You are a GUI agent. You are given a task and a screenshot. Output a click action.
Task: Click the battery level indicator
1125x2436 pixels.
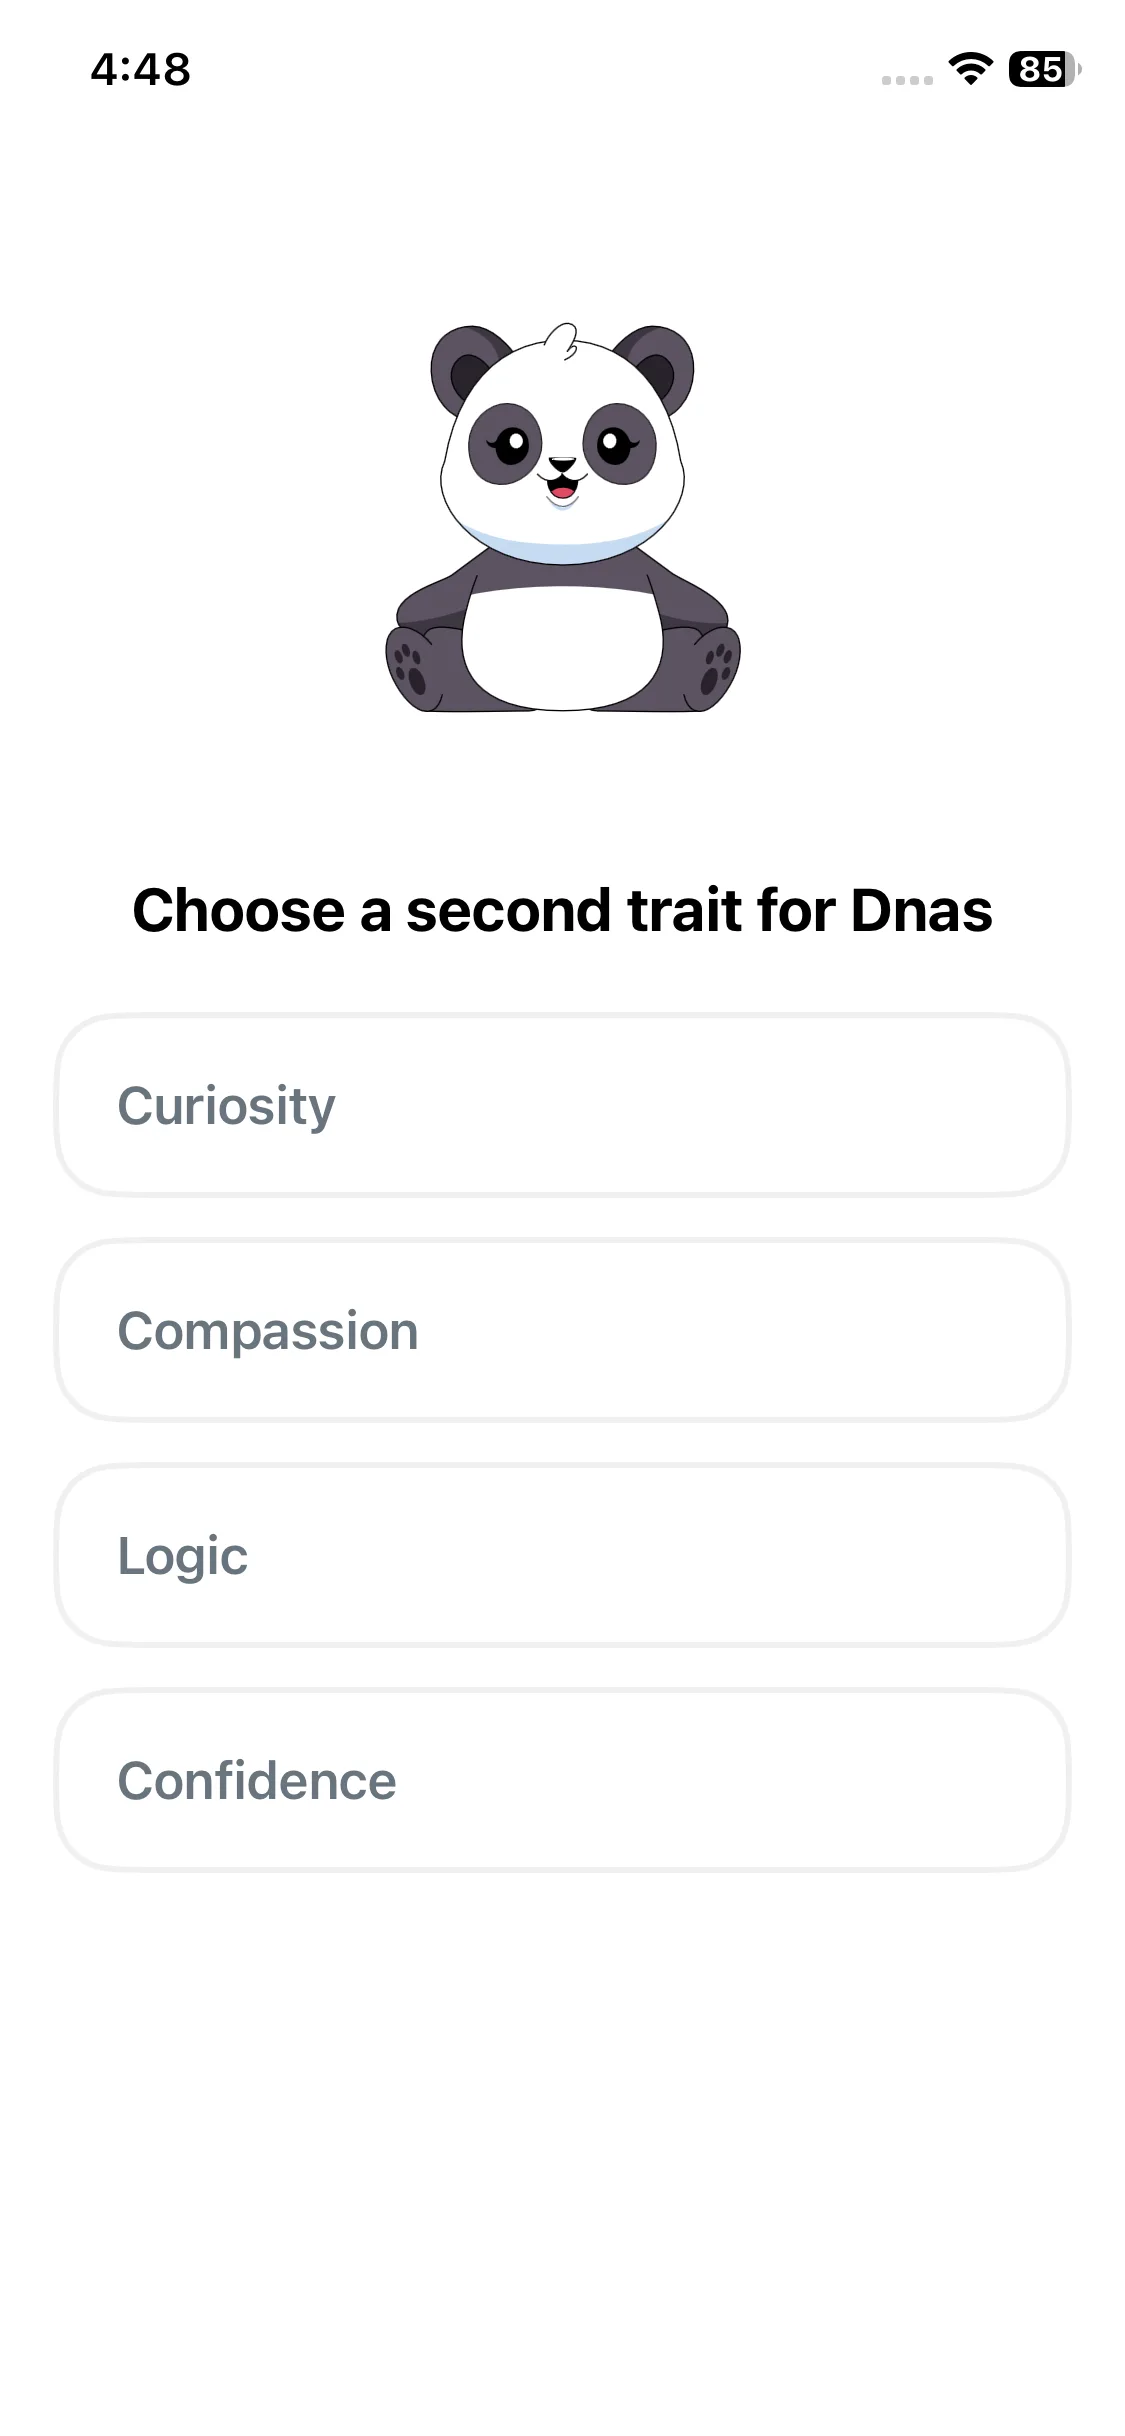pos(1043,69)
